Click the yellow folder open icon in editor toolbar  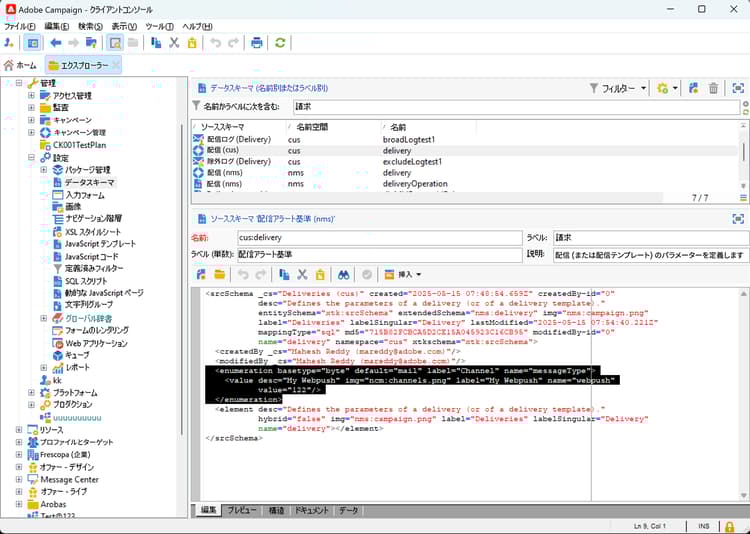pyautogui.click(x=219, y=274)
